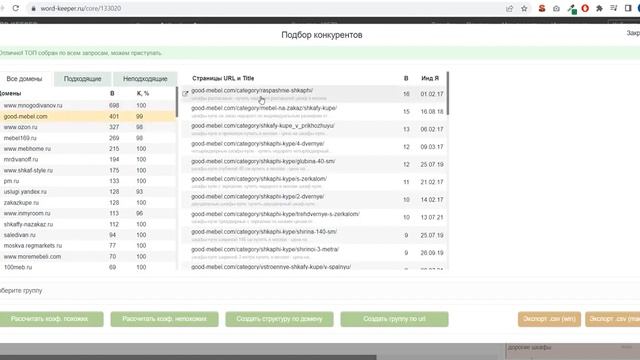640x360 pixels.
Task: Sort domains by the К, % column header
Action: click(143, 93)
